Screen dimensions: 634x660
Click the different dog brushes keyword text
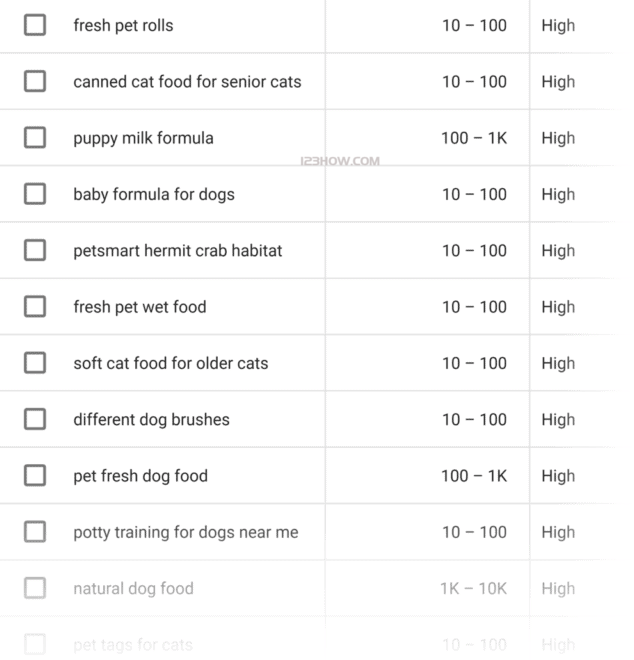(151, 419)
